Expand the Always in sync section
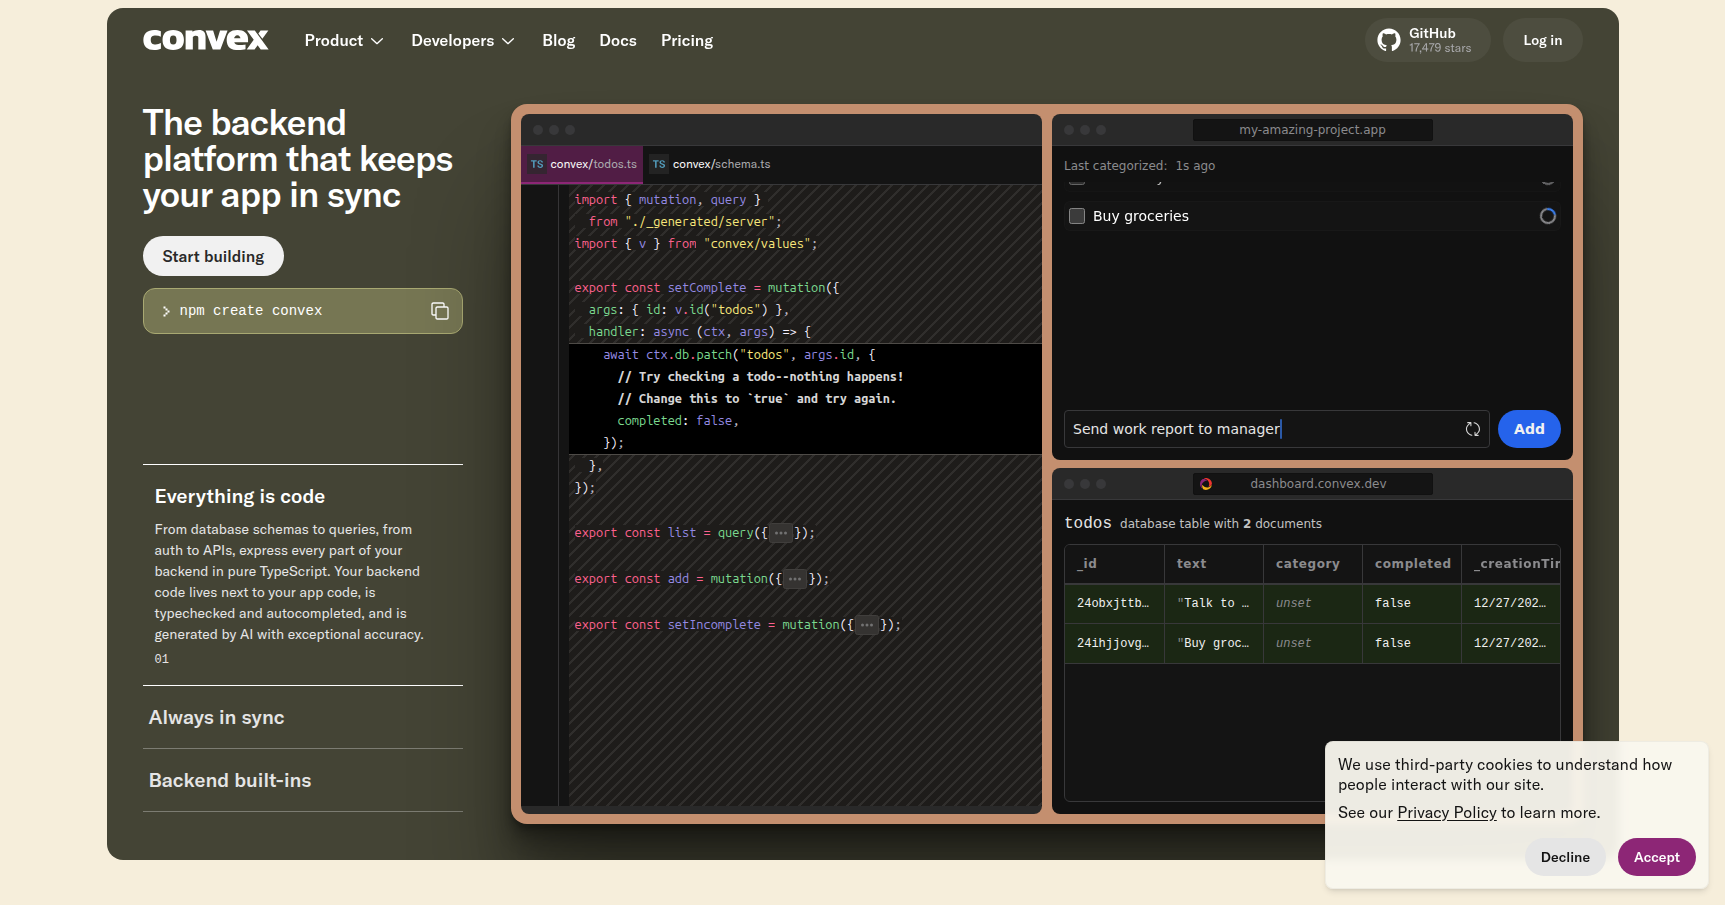The width and height of the screenshot is (1725, 905). pos(216,717)
